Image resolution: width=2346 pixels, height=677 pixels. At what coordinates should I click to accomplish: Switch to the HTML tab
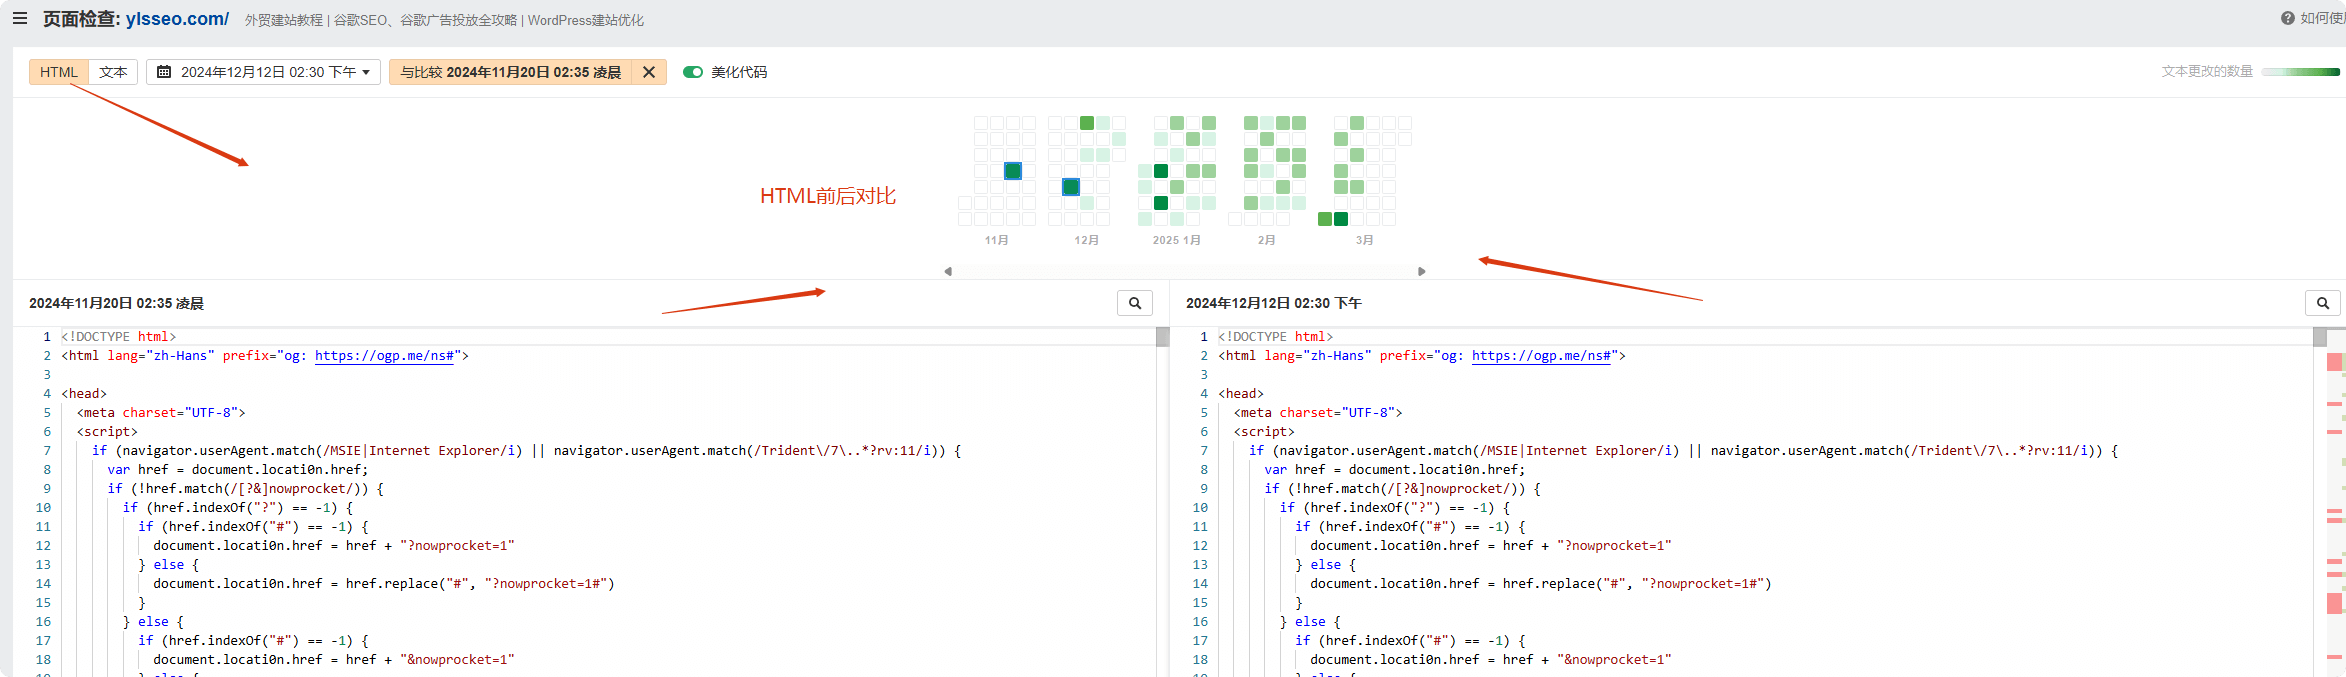(59, 72)
